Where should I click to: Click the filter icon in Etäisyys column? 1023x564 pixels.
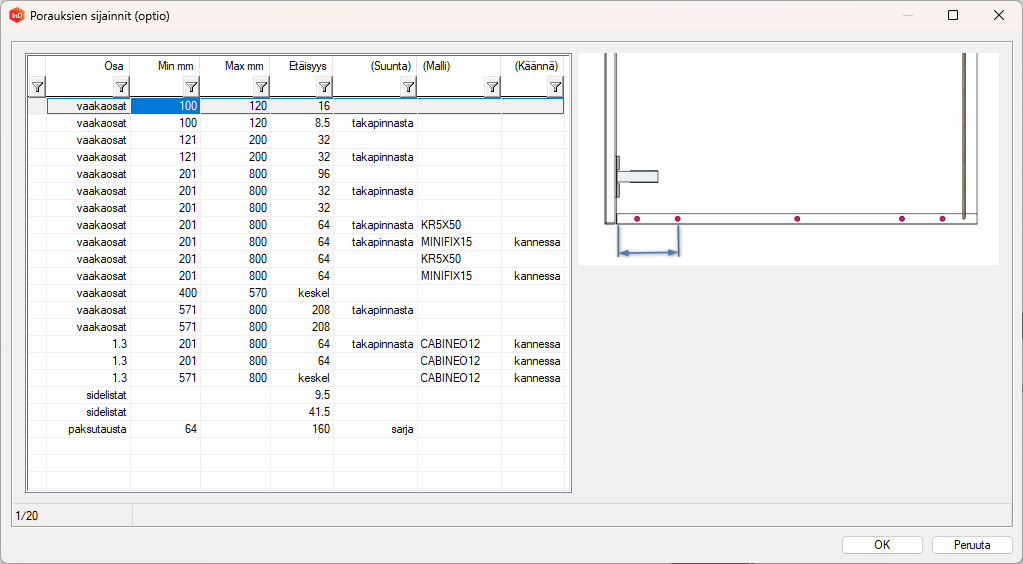tap(324, 87)
